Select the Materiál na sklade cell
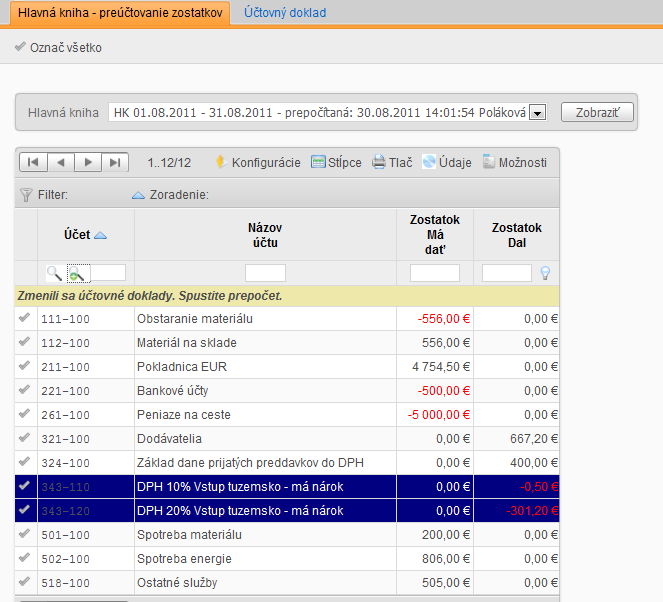The image size is (663, 602). click(x=265, y=343)
